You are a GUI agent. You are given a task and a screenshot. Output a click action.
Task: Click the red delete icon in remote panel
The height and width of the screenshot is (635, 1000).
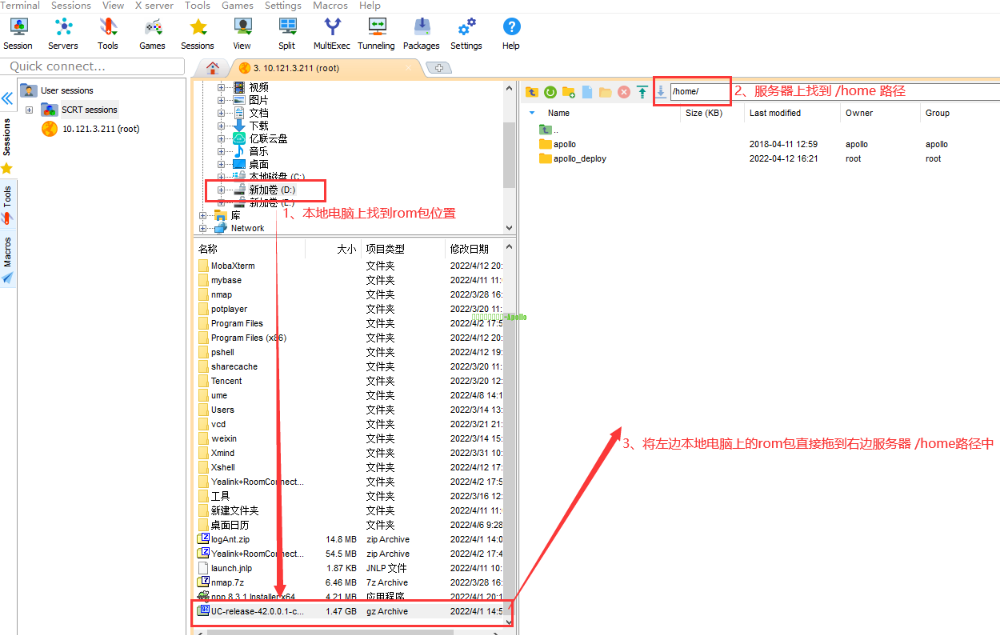624,92
